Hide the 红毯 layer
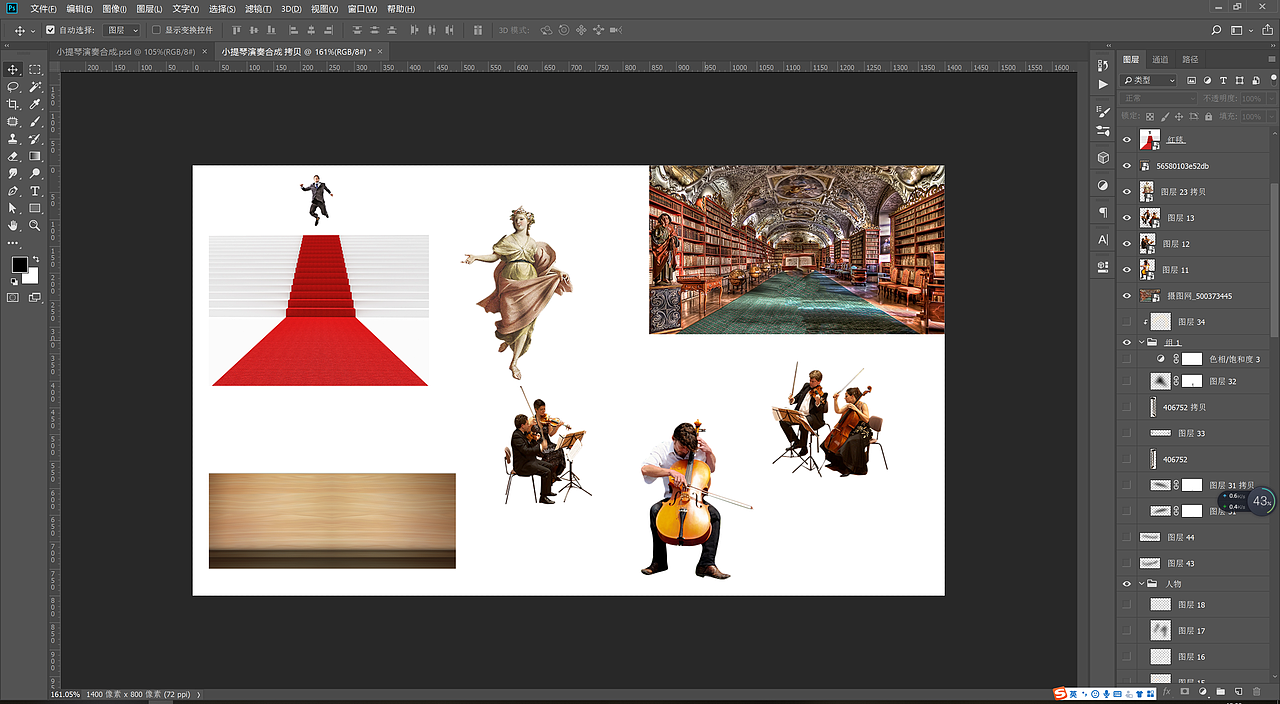1280x704 pixels. coord(1127,140)
